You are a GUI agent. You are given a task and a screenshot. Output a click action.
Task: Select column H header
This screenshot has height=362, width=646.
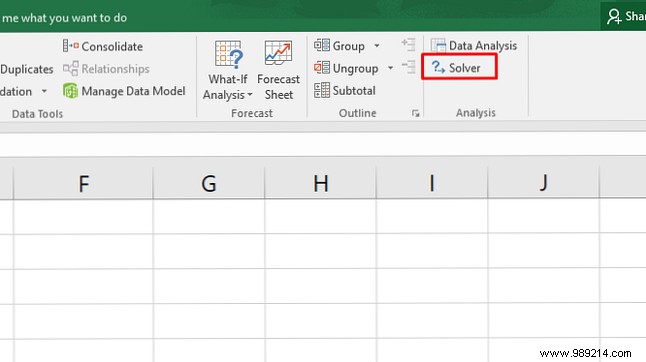point(321,183)
